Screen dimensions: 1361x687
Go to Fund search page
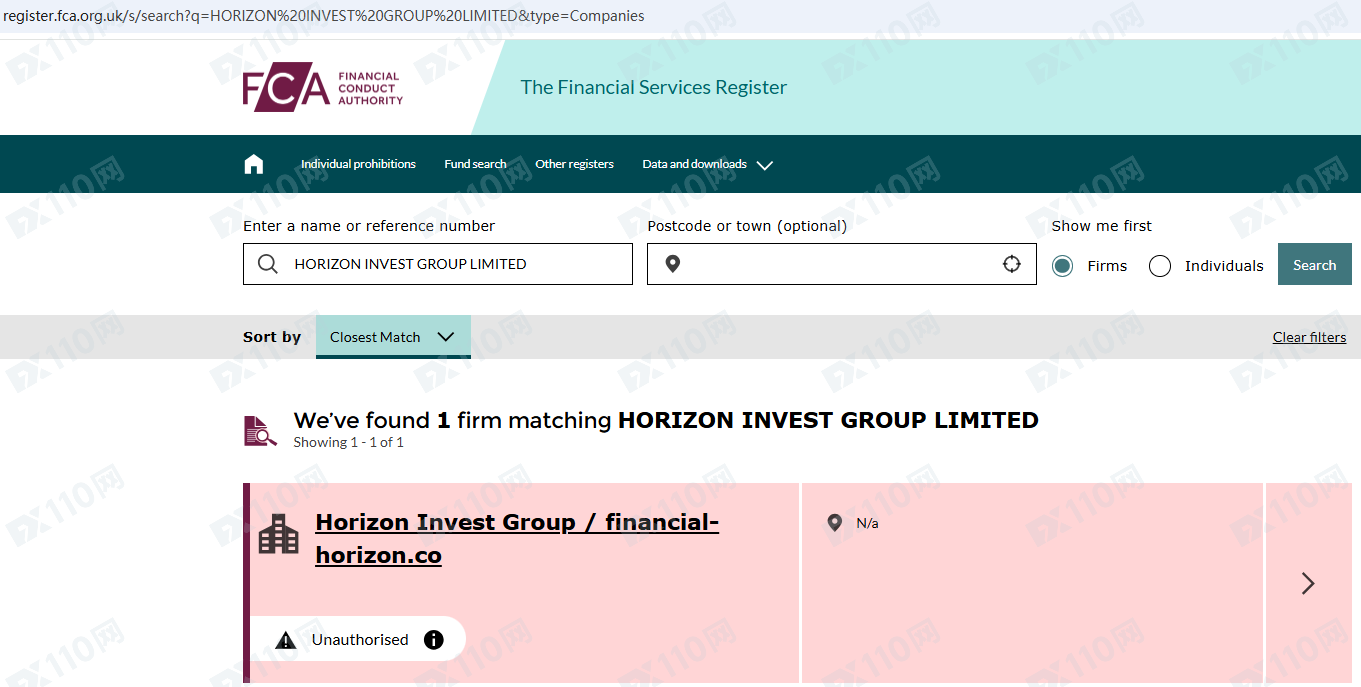(475, 164)
